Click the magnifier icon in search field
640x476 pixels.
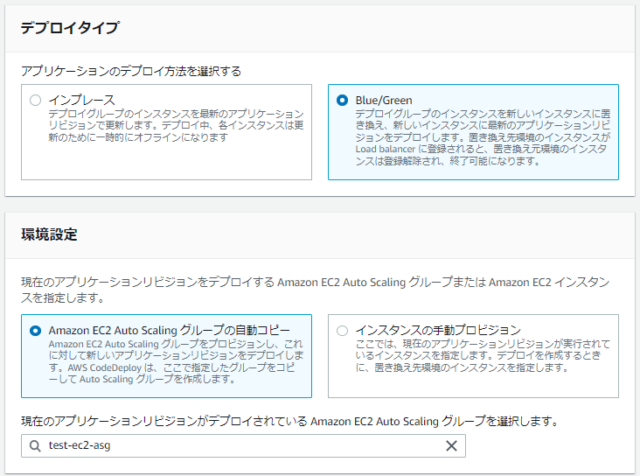click(35, 446)
